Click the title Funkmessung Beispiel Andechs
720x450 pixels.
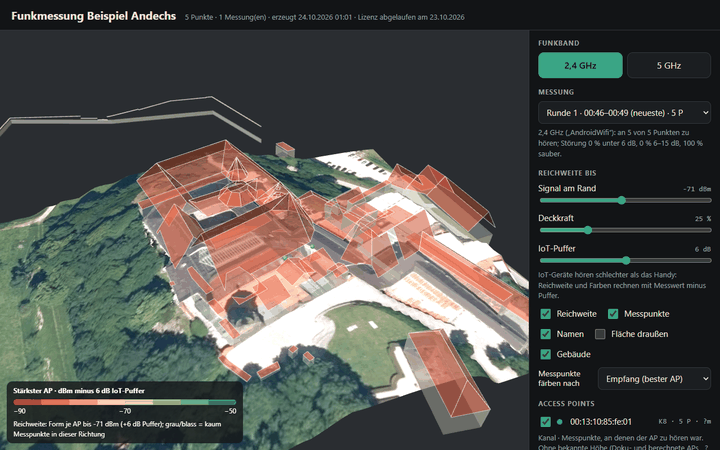[94, 16]
